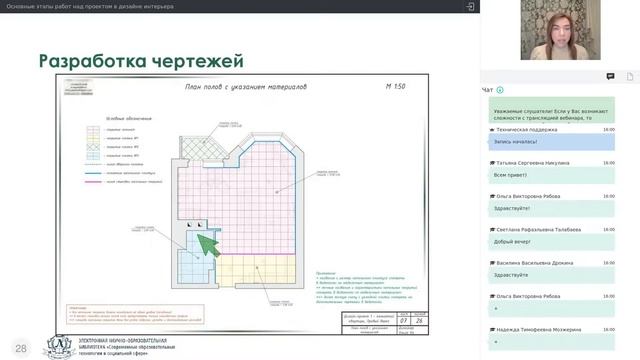Click the slide heading 'Разработка чертежей'
The image size is (640, 360).
click(141, 61)
